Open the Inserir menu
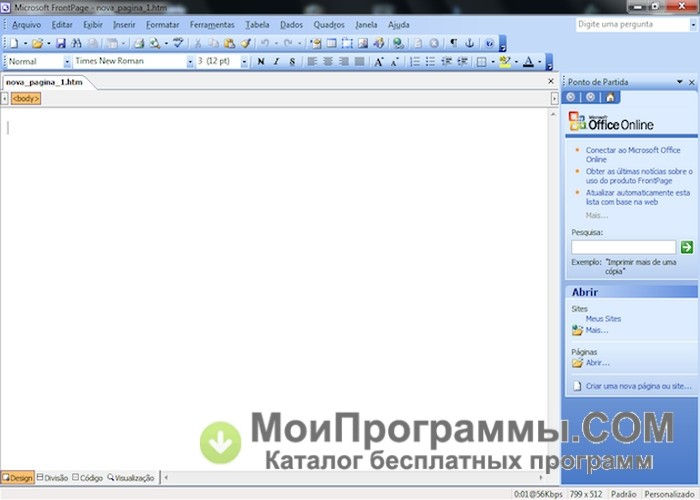Screen dimensions: 700x500 tap(124, 25)
